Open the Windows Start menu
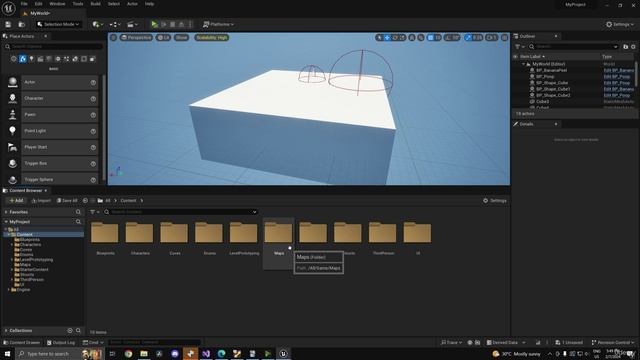 click(7, 354)
